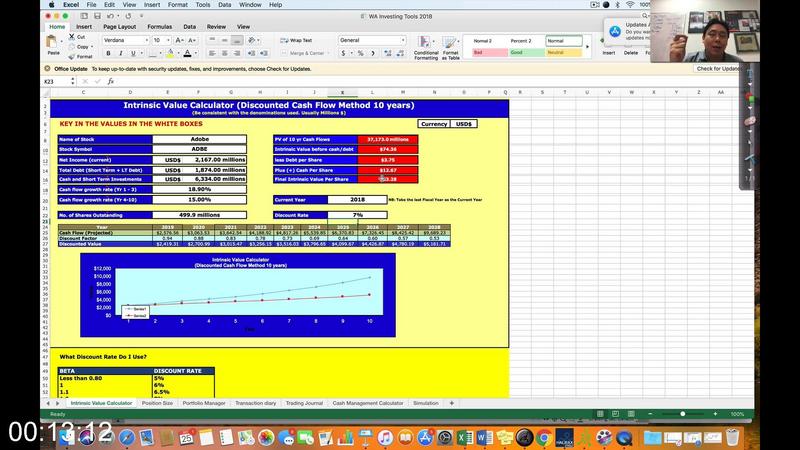The width and height of the screenshot is (800, 450).
Task: Click the Copy icon
Action: (x=72, y=46)
